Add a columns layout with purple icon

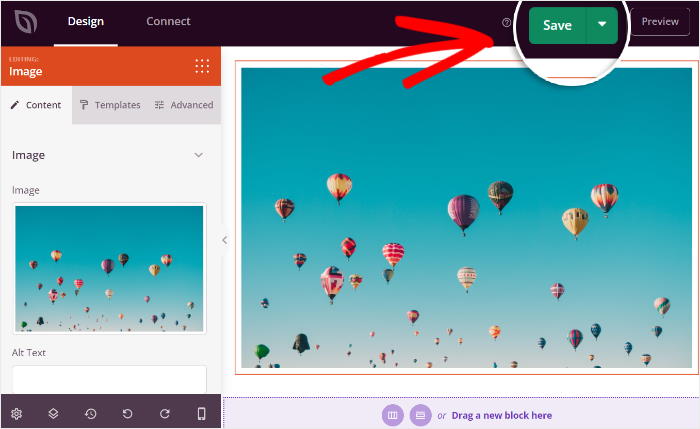pos(392,415)
